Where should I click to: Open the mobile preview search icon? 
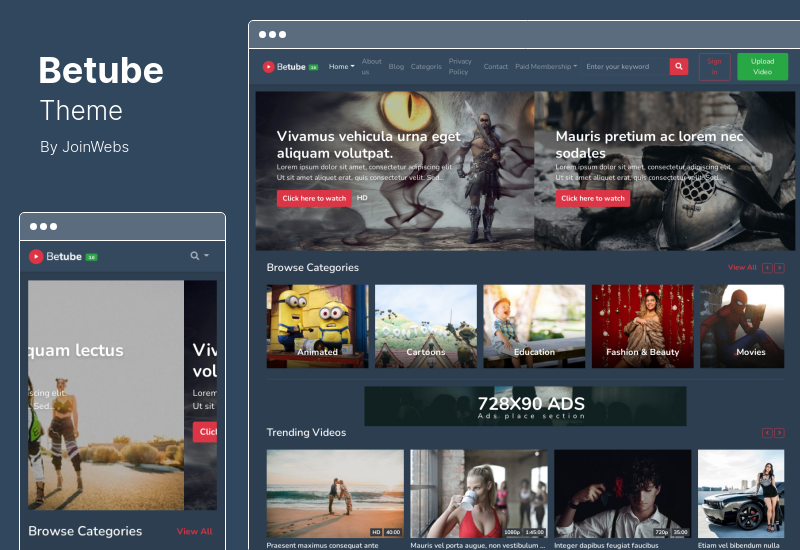(195, 256)
